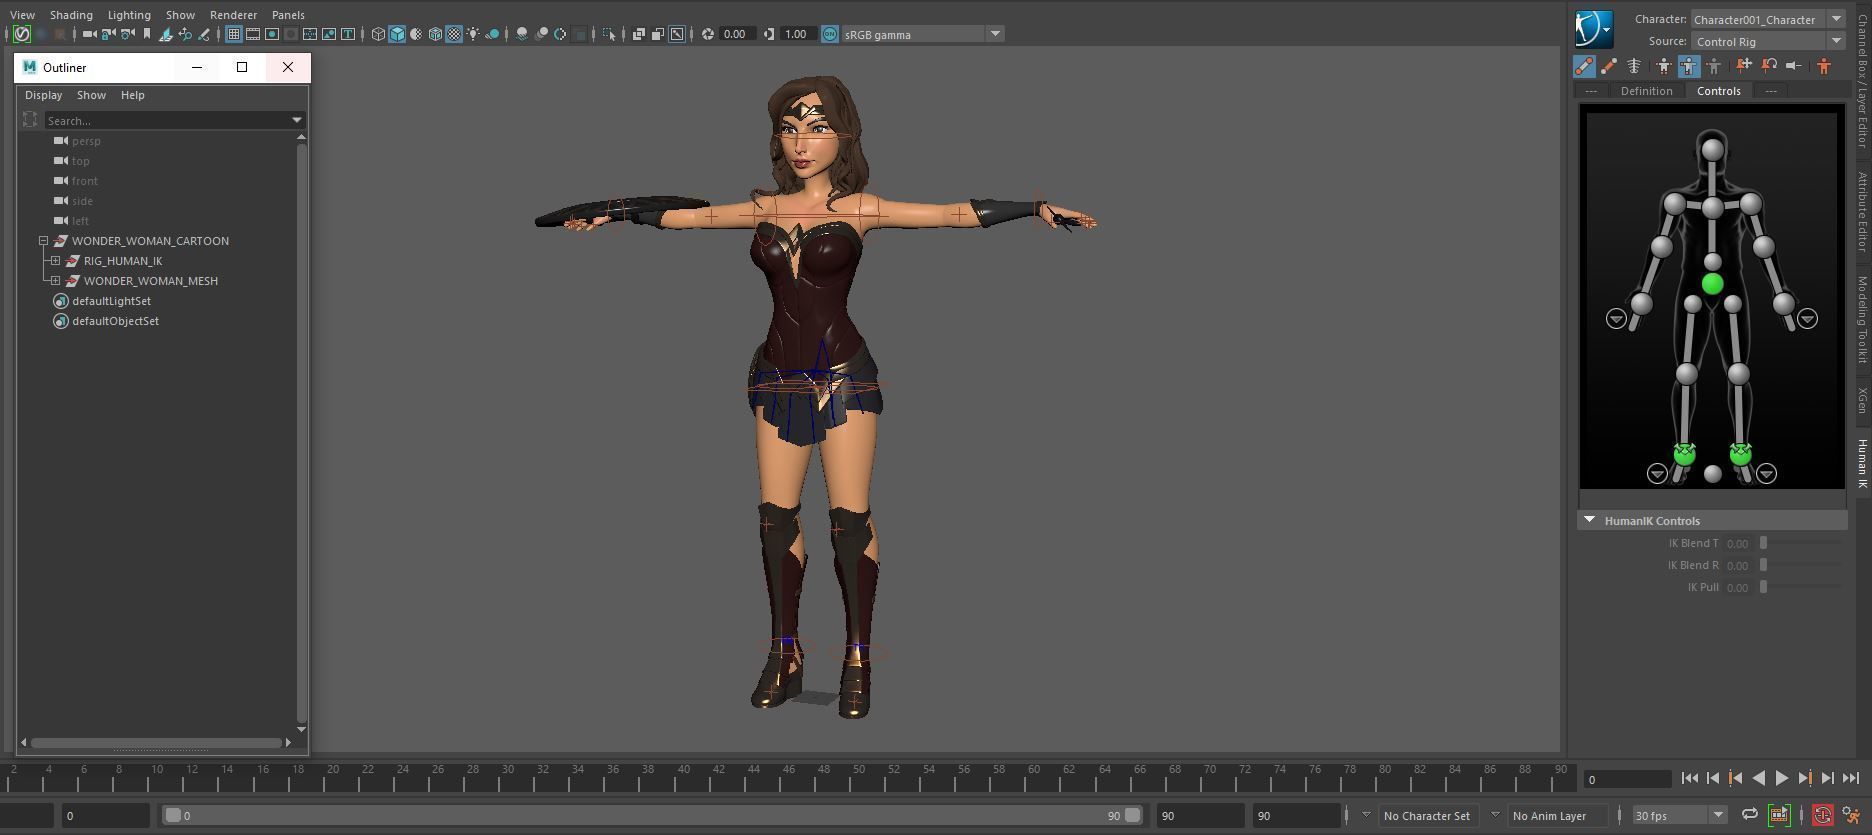This screenshot has width=1872, height=835.
Task: Toggle the viewport Grid icon
Action: (x=233, y=34)
